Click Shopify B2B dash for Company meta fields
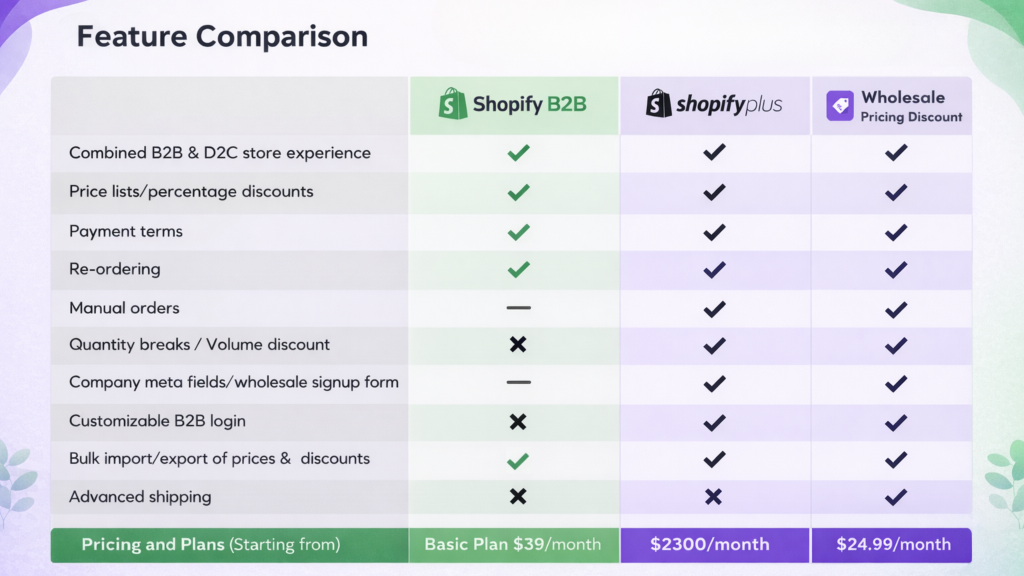This screenshot has width=1024, height=576. pos(518,382)
